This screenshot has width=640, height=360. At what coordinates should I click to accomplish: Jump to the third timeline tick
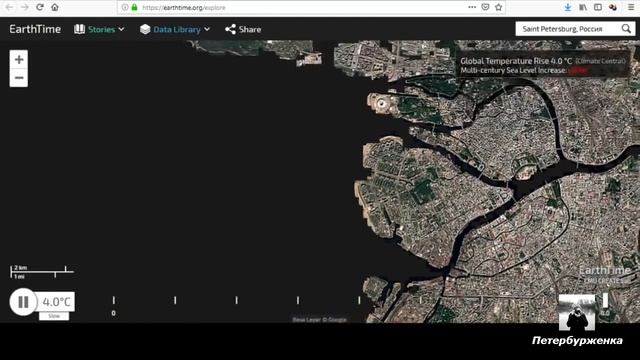[x=236, y=300]
